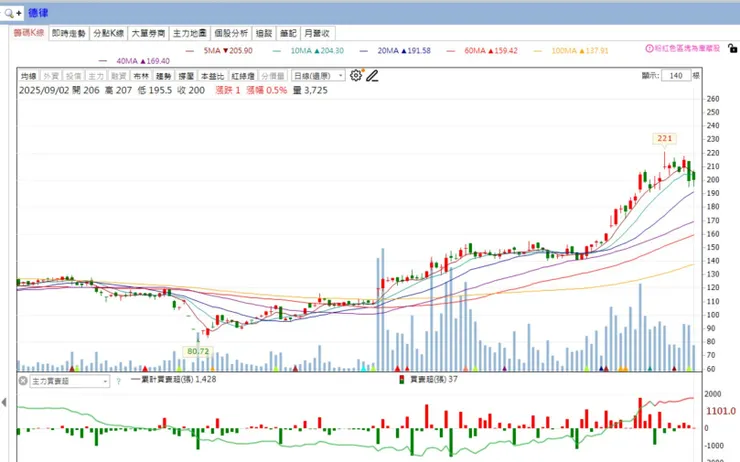
Task: Open the 筆記 tab
Action: point(288,34)
